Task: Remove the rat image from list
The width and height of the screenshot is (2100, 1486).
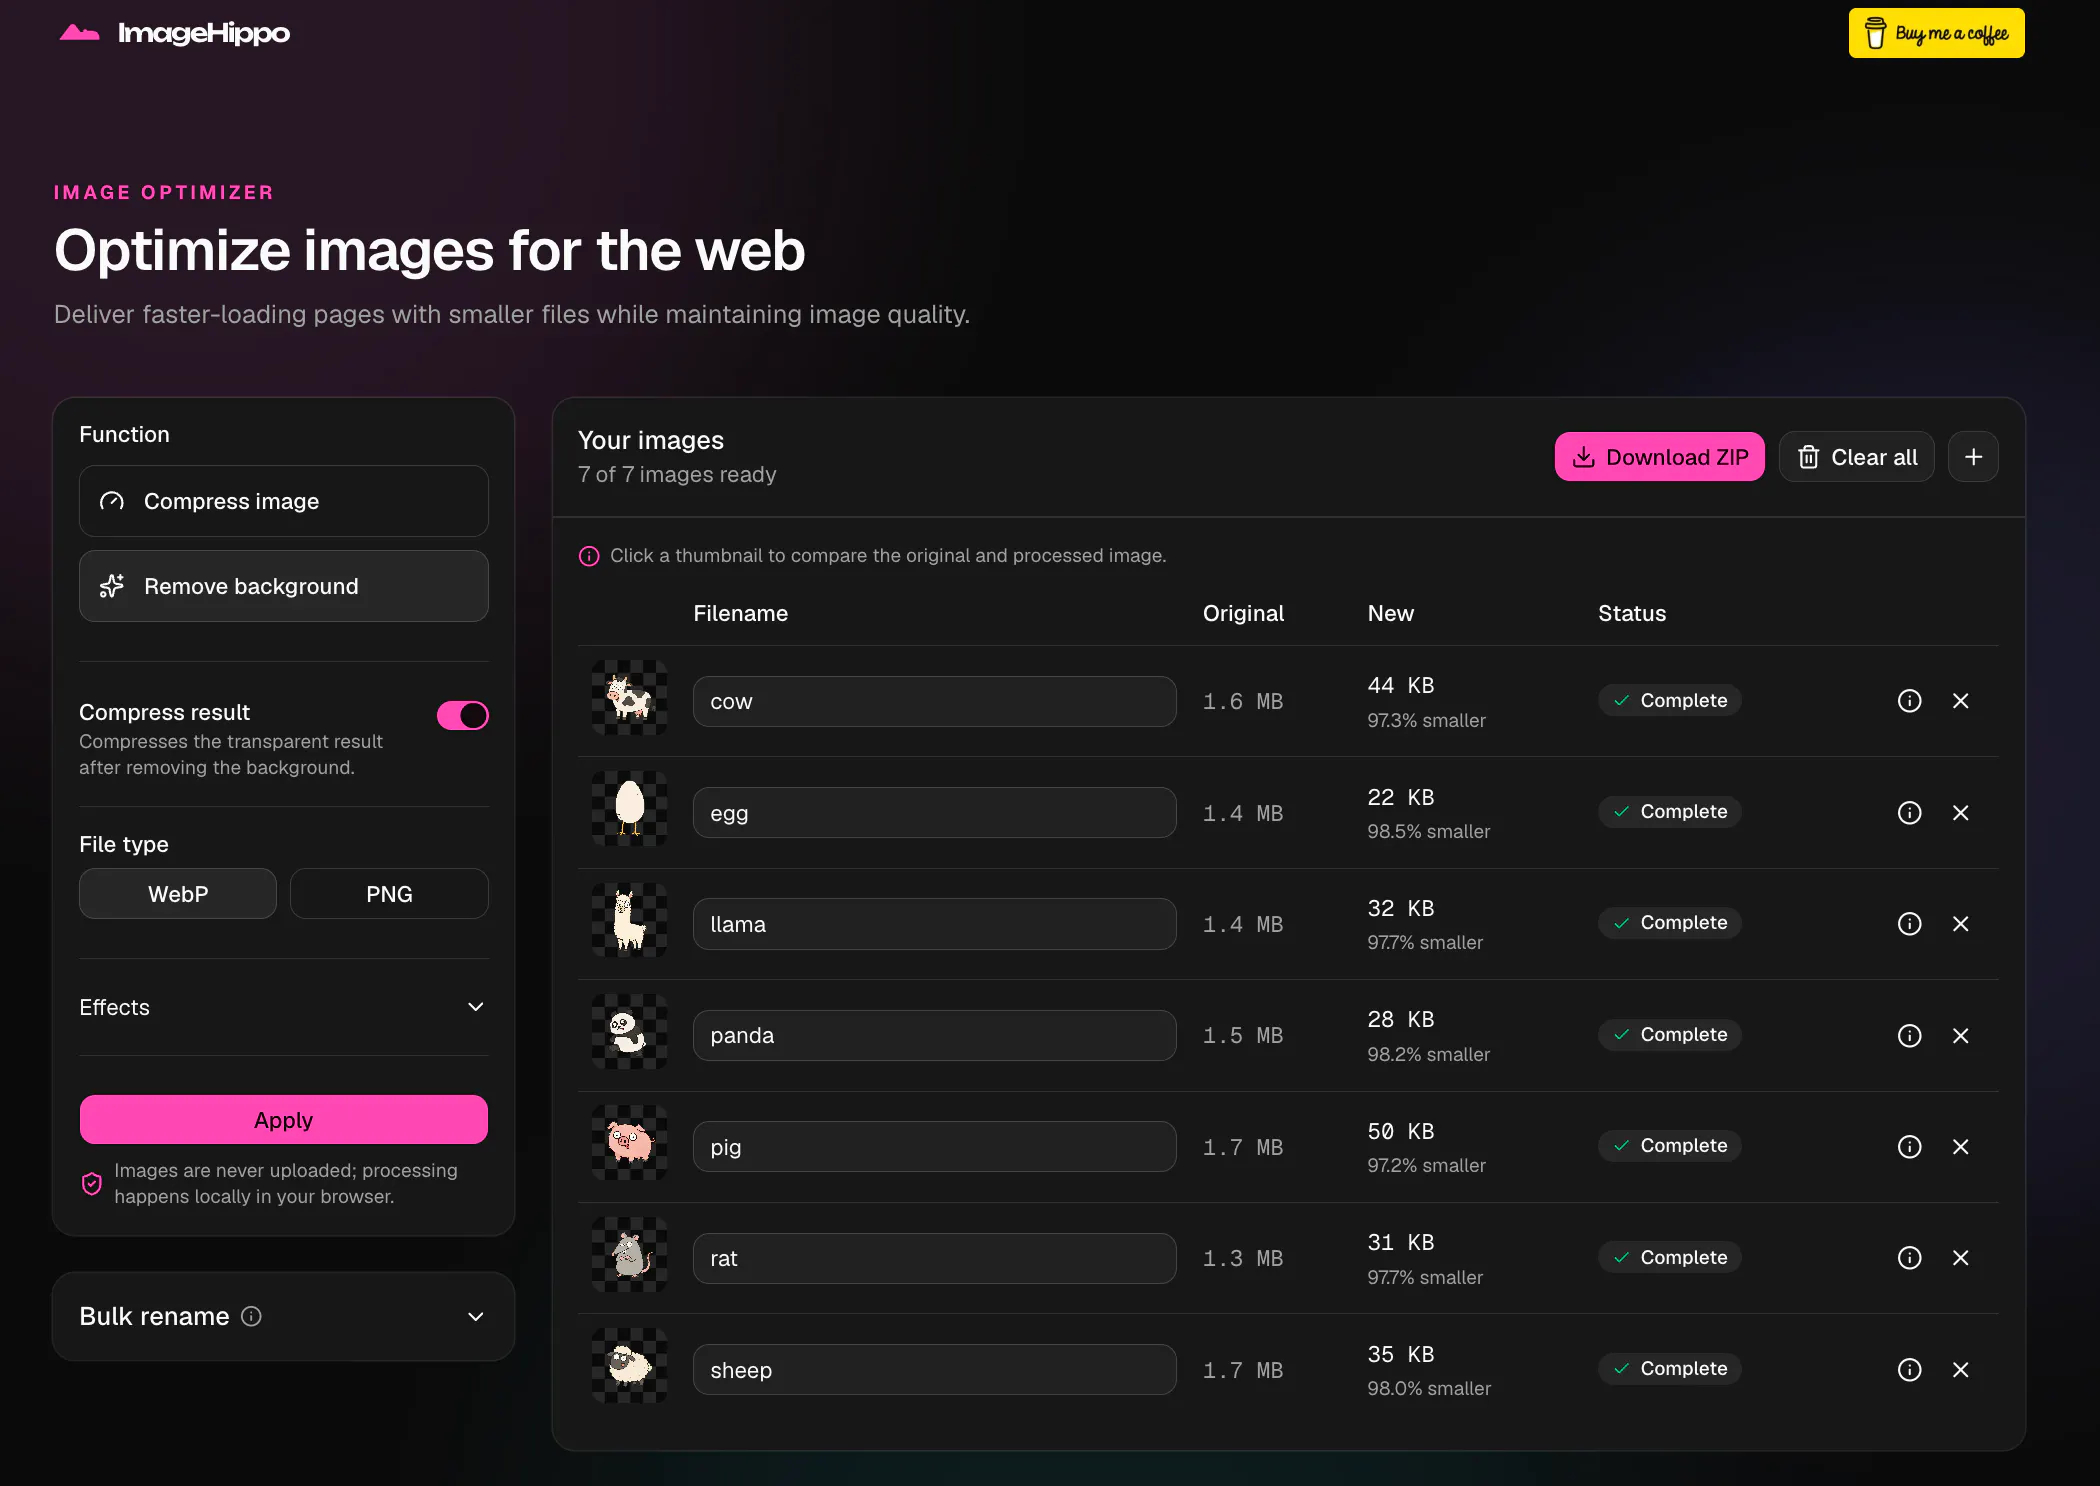Action: pos(1960,1258)
